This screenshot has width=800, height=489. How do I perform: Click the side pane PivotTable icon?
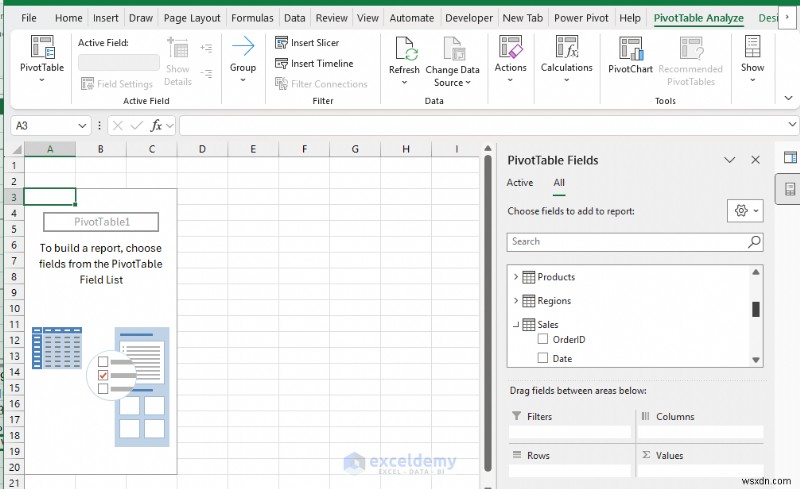click(790, 157)
